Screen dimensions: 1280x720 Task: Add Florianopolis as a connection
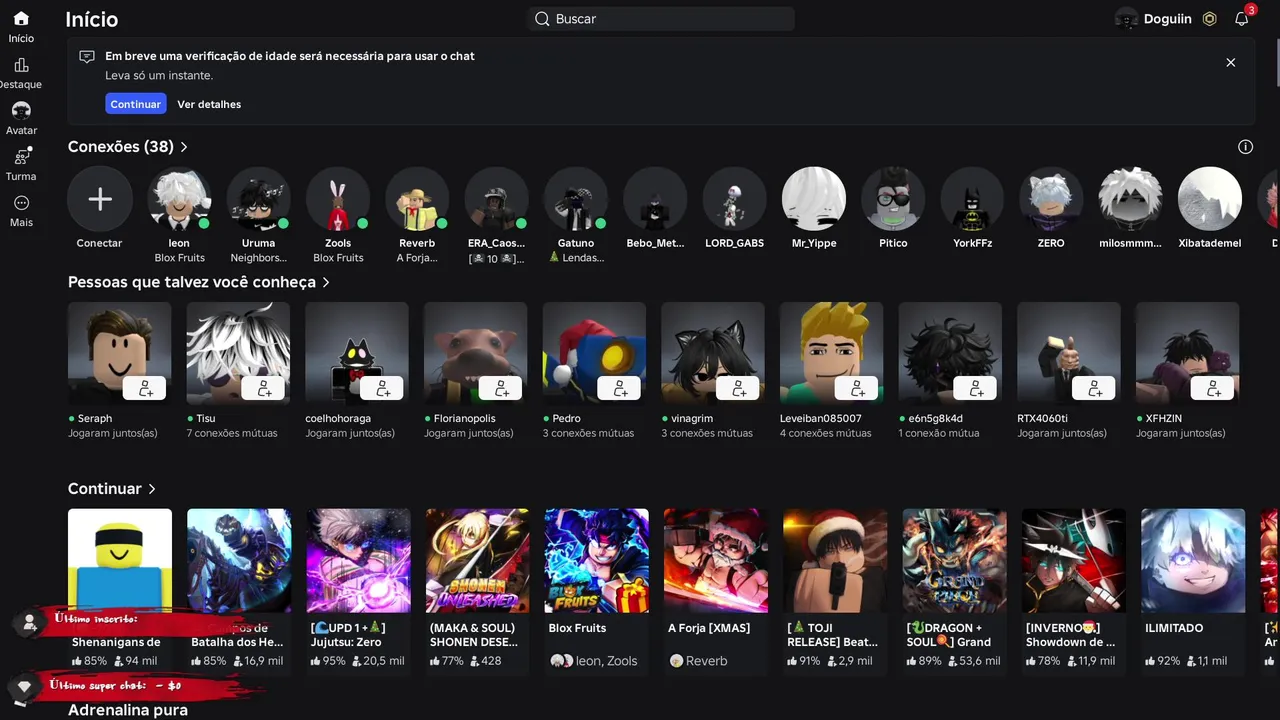click(x=502, y=388)
